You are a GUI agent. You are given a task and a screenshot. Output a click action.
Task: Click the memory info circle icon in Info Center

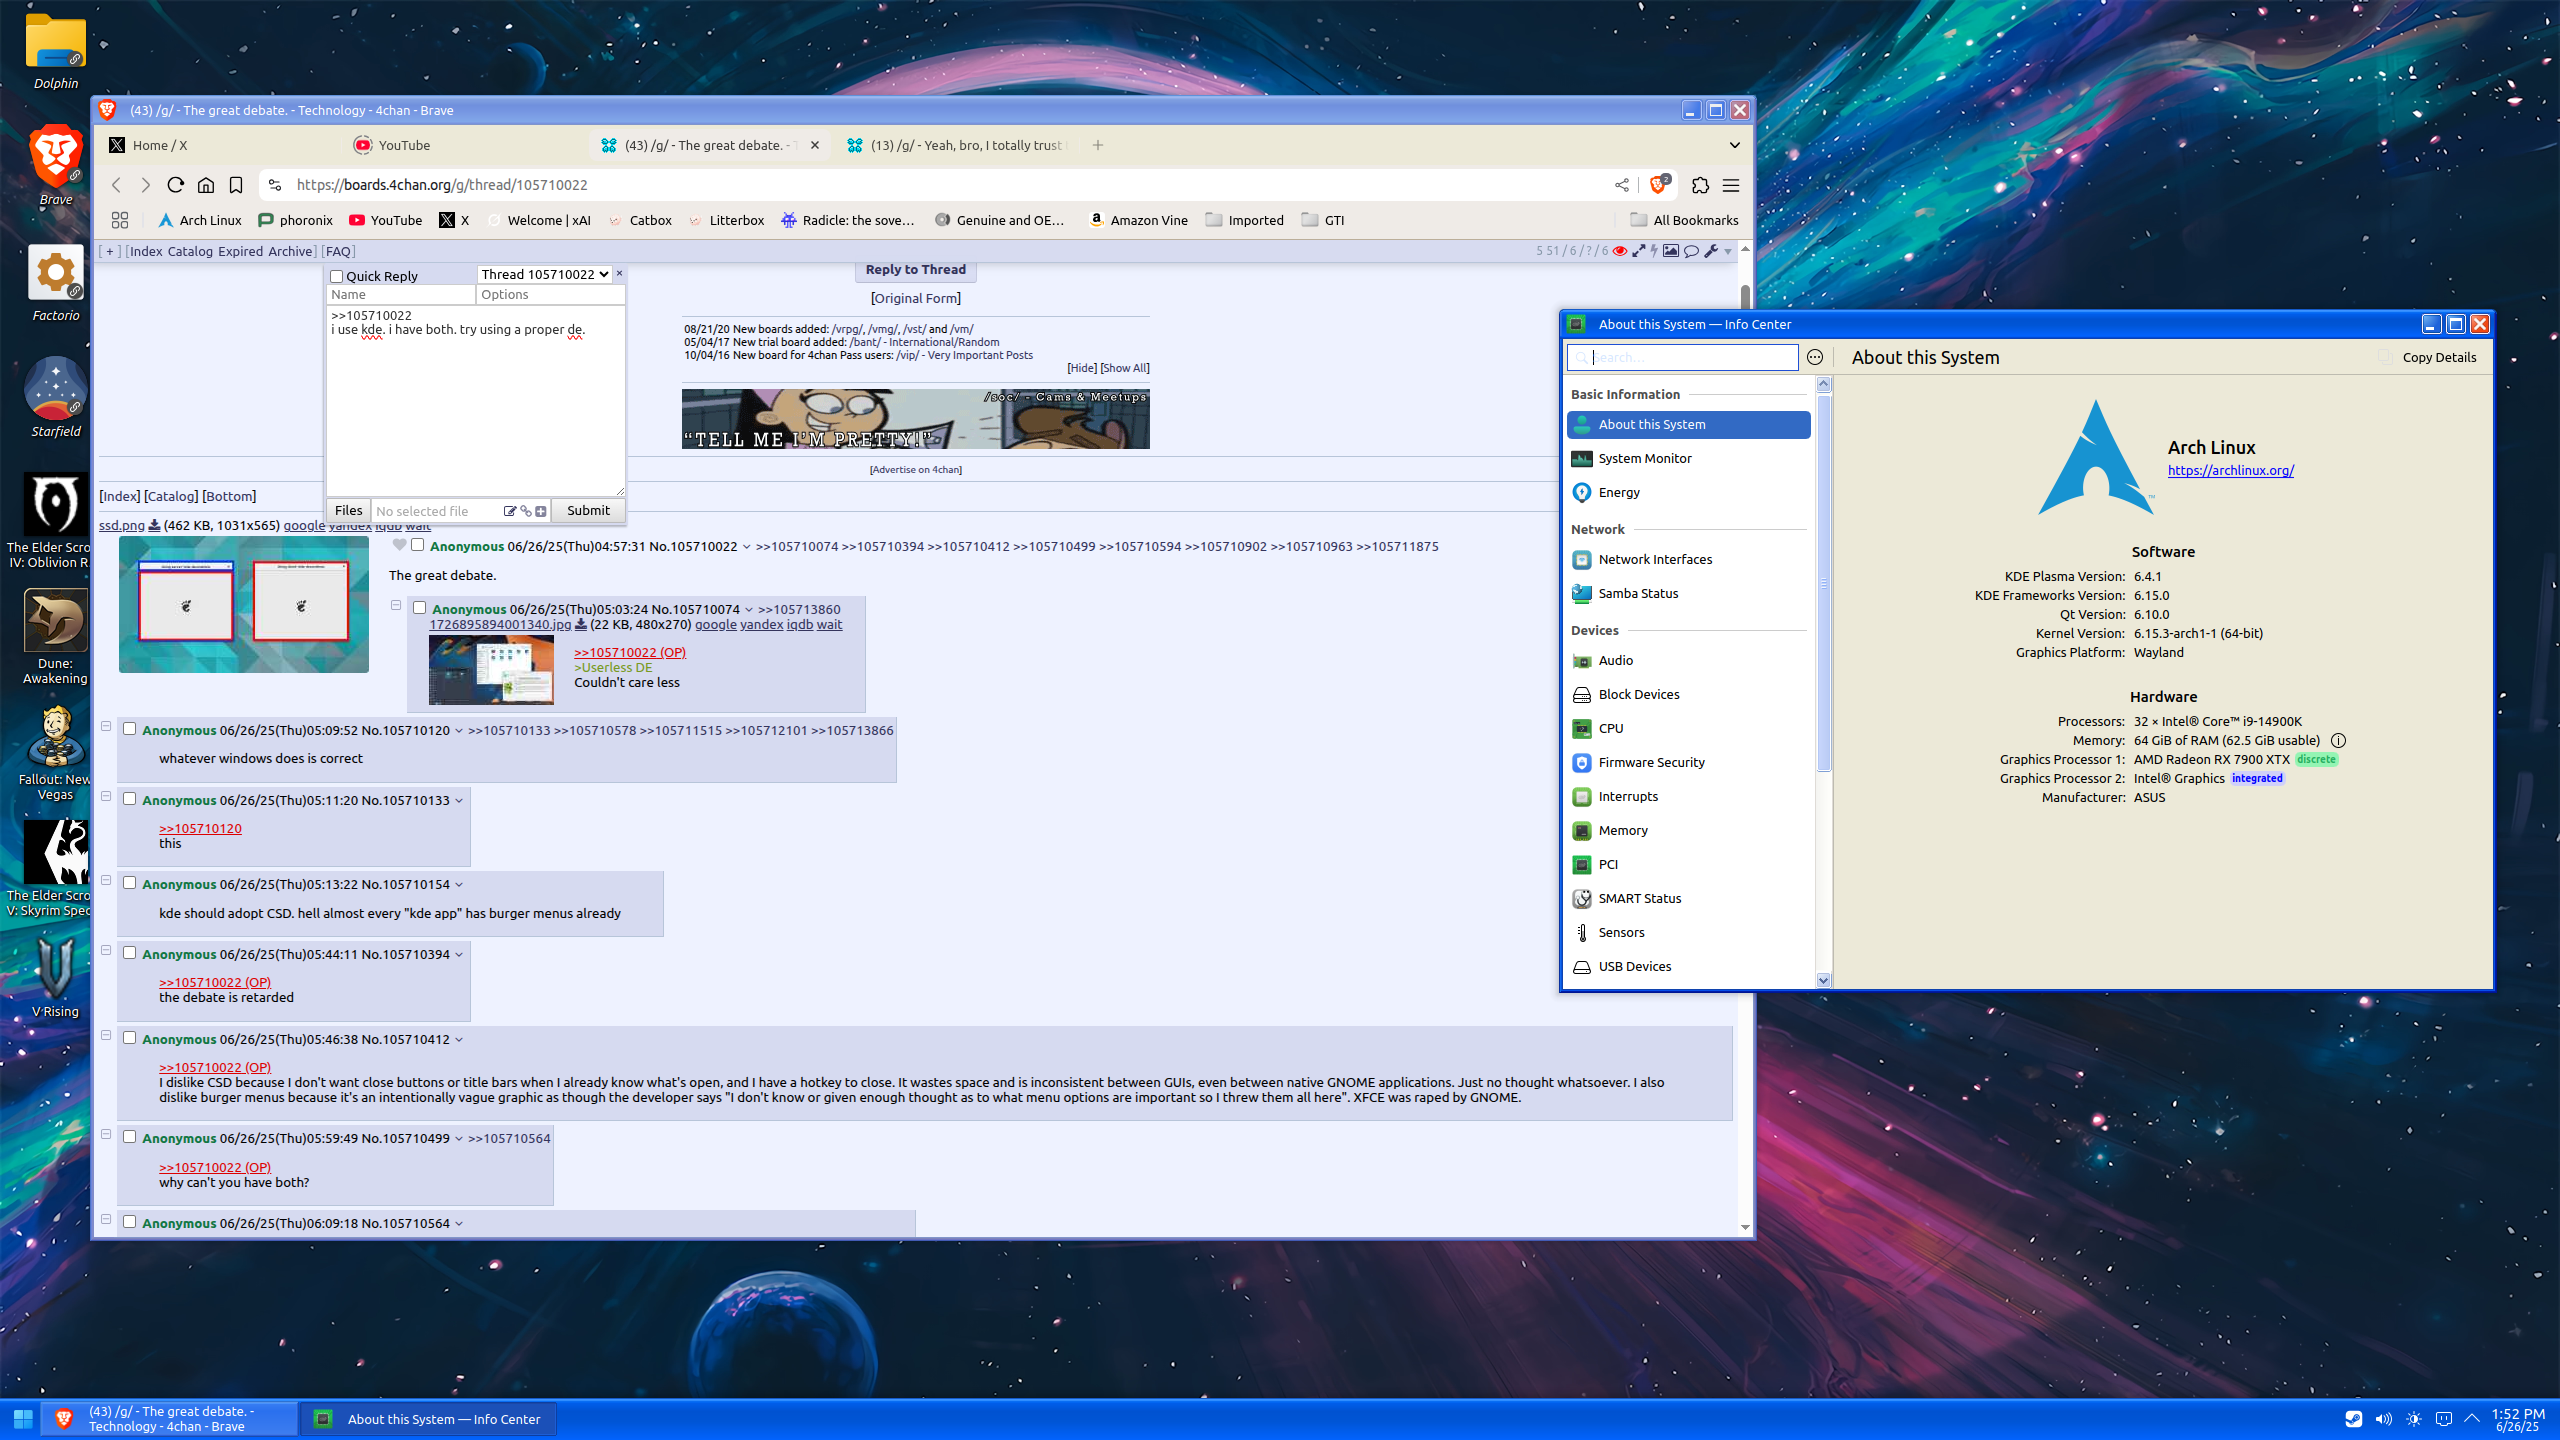tap(2338, 741)
